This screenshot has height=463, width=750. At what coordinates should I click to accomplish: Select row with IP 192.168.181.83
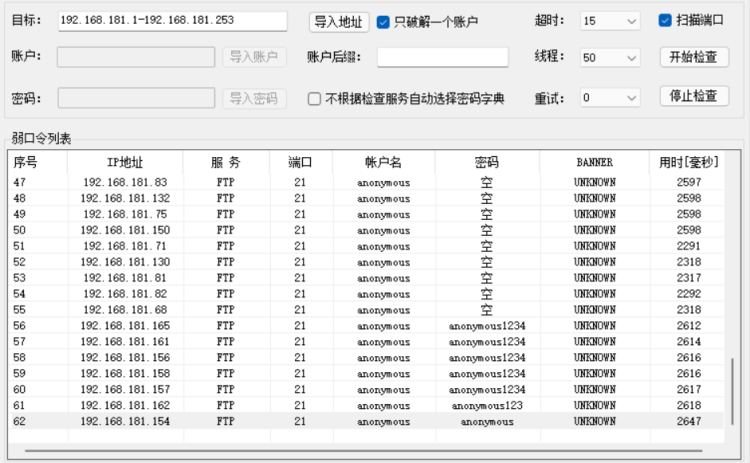click(366, 182)
